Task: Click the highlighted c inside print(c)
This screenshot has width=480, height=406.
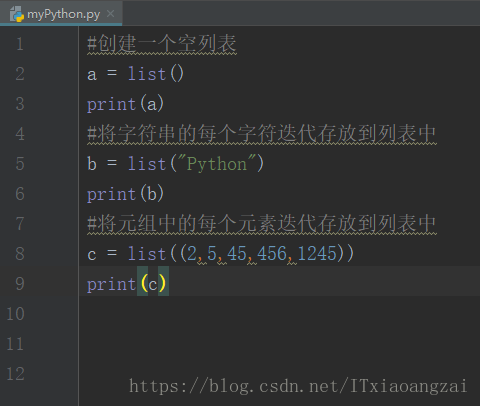Action: point(153,285)
